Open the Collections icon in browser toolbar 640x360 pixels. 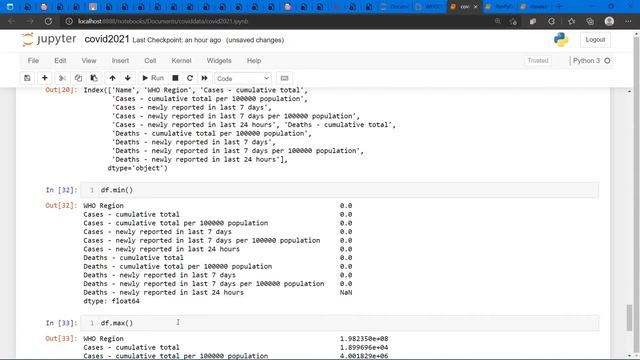(590, 21)
